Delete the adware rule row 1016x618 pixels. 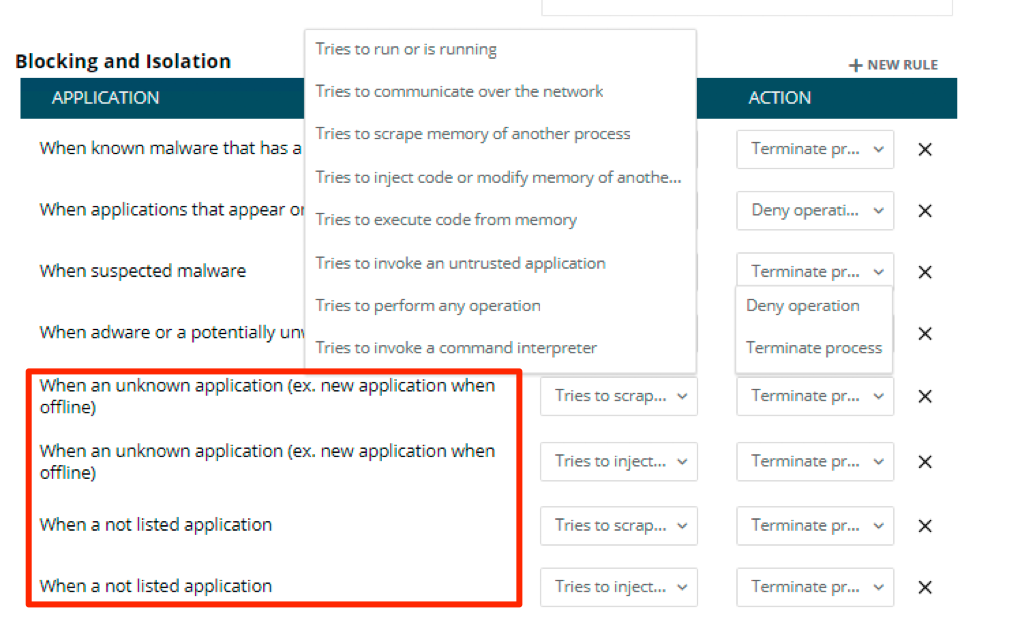925,333
